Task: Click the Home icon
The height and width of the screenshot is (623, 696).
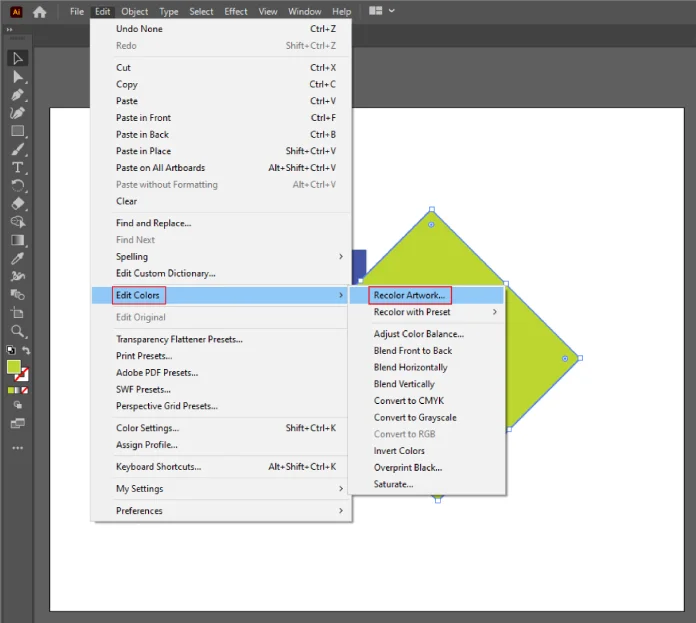Action: [39, 12]
